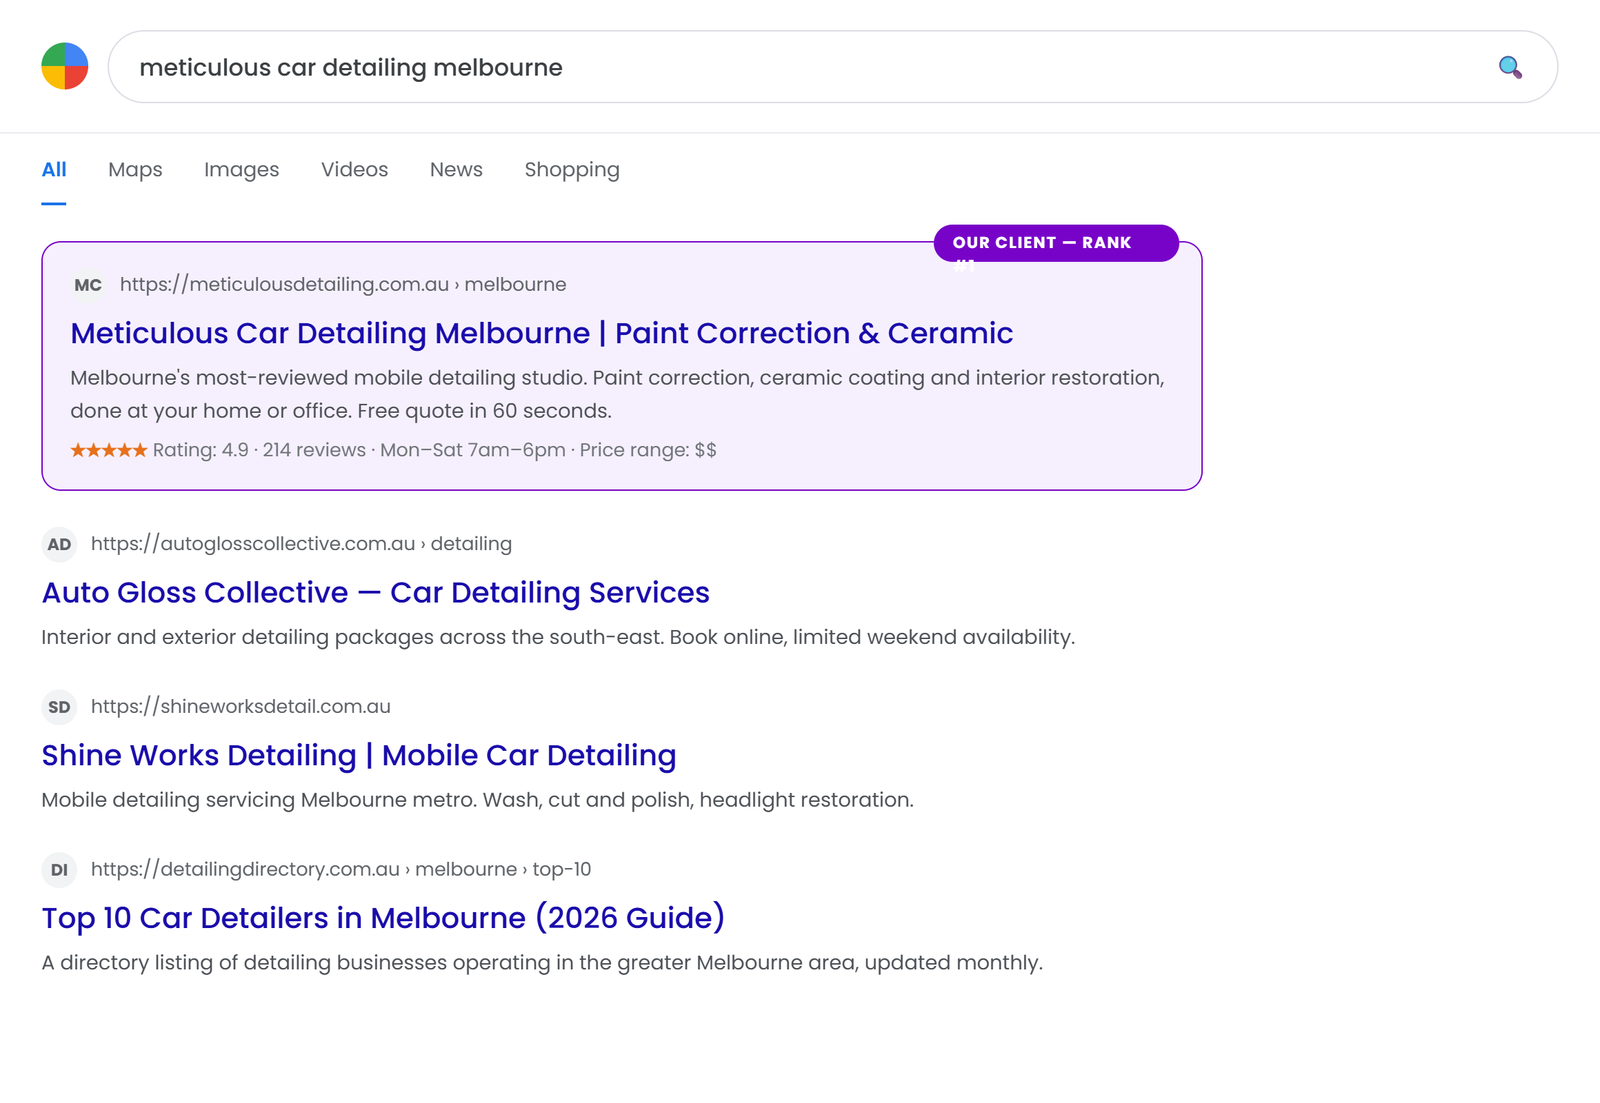Focus the search query input field

tap(833, 67)
